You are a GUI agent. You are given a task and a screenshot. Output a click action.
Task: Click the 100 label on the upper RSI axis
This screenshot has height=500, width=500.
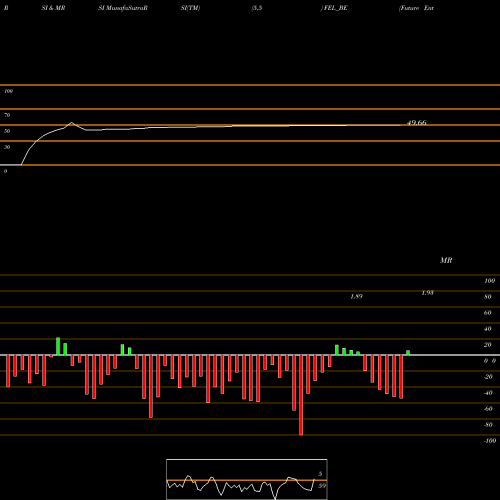(8, 91)
